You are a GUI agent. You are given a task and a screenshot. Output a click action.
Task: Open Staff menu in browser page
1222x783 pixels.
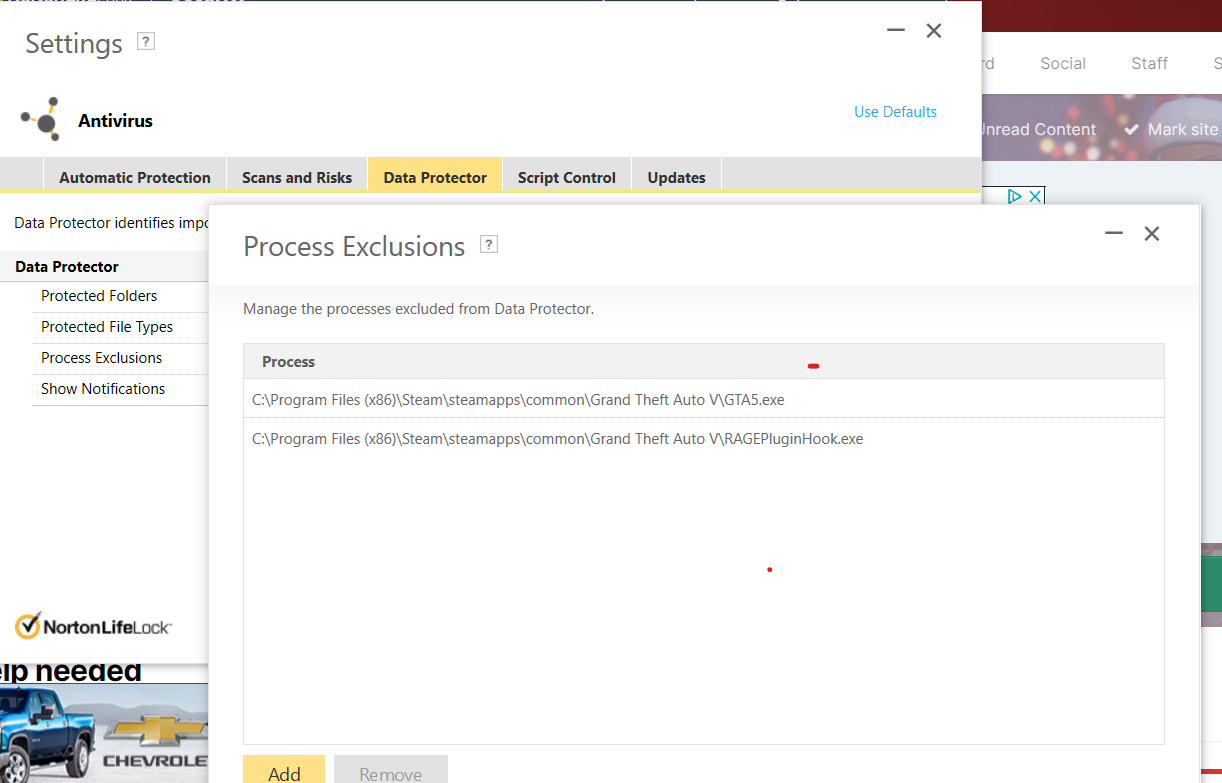click(x=1150, y=63)
